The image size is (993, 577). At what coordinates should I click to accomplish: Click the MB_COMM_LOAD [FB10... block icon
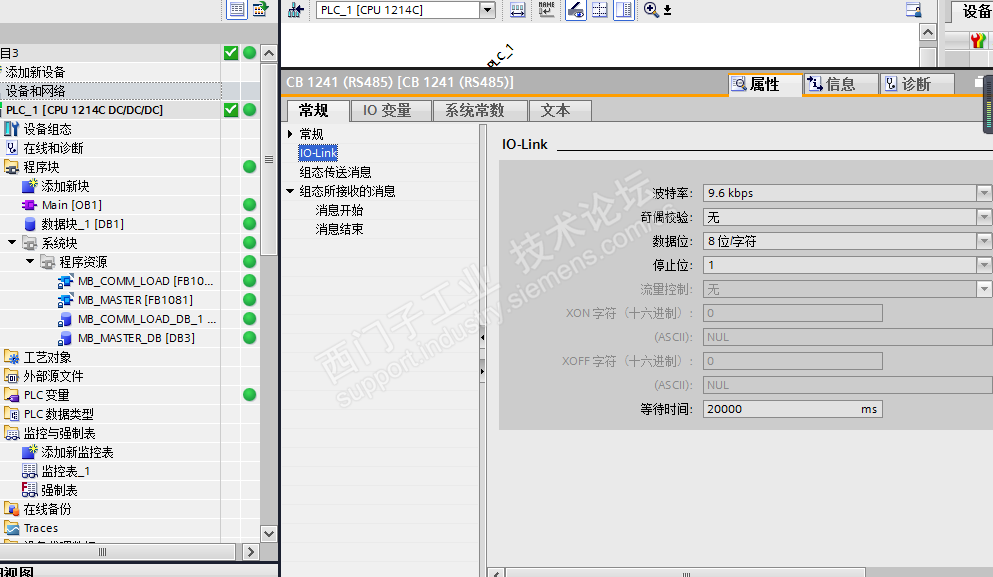[x=65, y=281]
